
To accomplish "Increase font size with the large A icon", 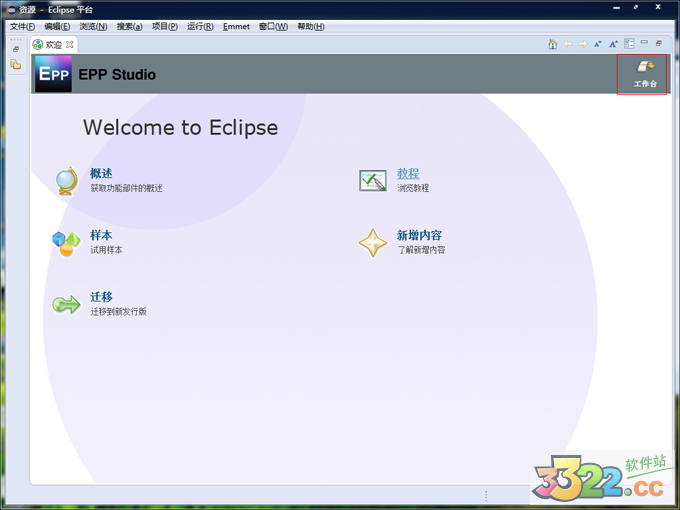I will pyautogui.click(x=613, y=44).
